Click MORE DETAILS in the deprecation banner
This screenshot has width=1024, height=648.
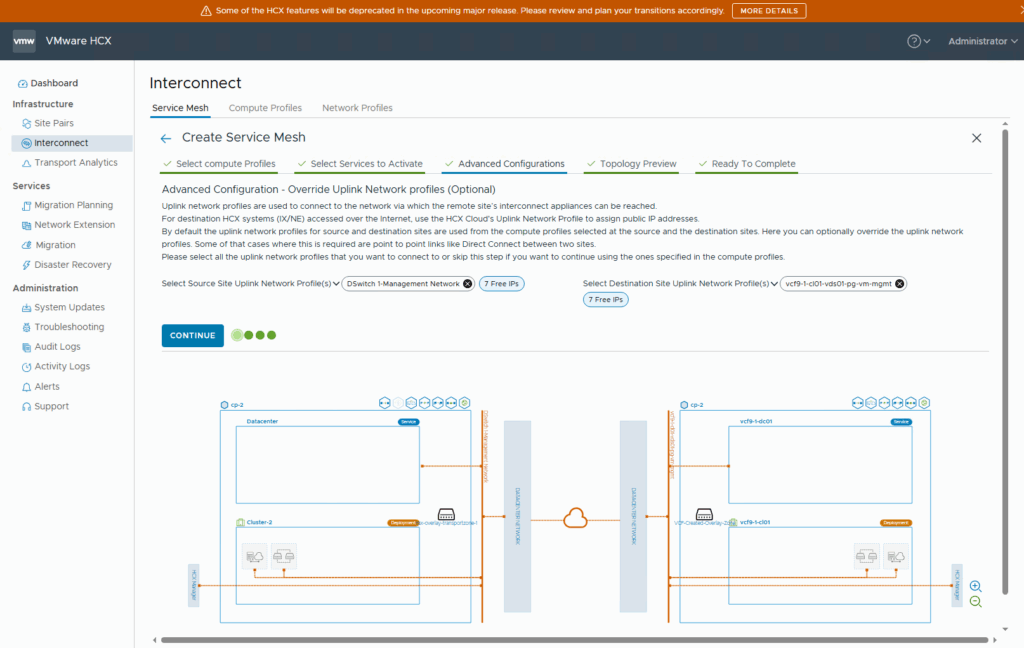(x=768, y=11)
